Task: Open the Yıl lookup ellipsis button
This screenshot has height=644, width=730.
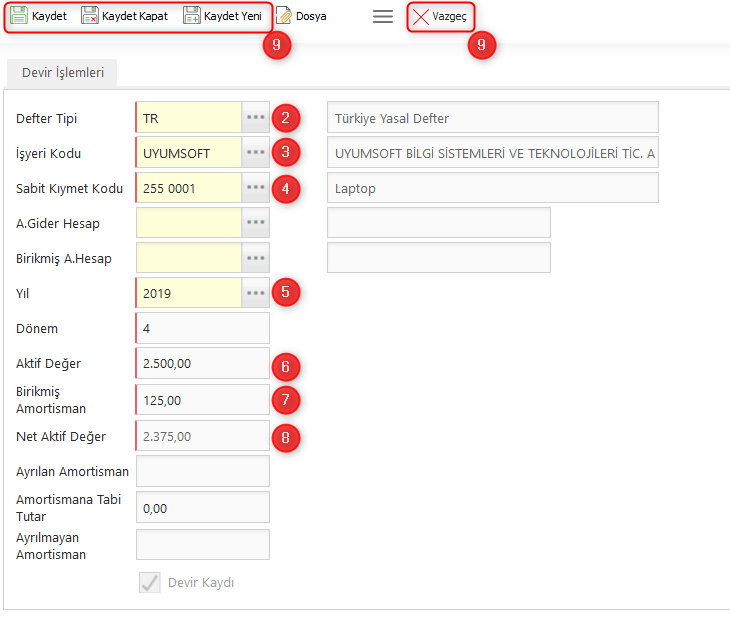Action: point(256,293)
